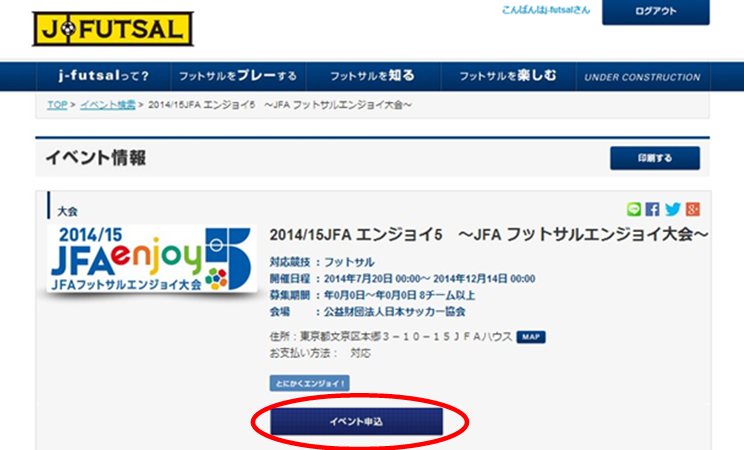Click the こんばんはj-futsalさん user link
Image resolution: width=744 pixels, height=450 pixels.
click(x=545, y=11)
